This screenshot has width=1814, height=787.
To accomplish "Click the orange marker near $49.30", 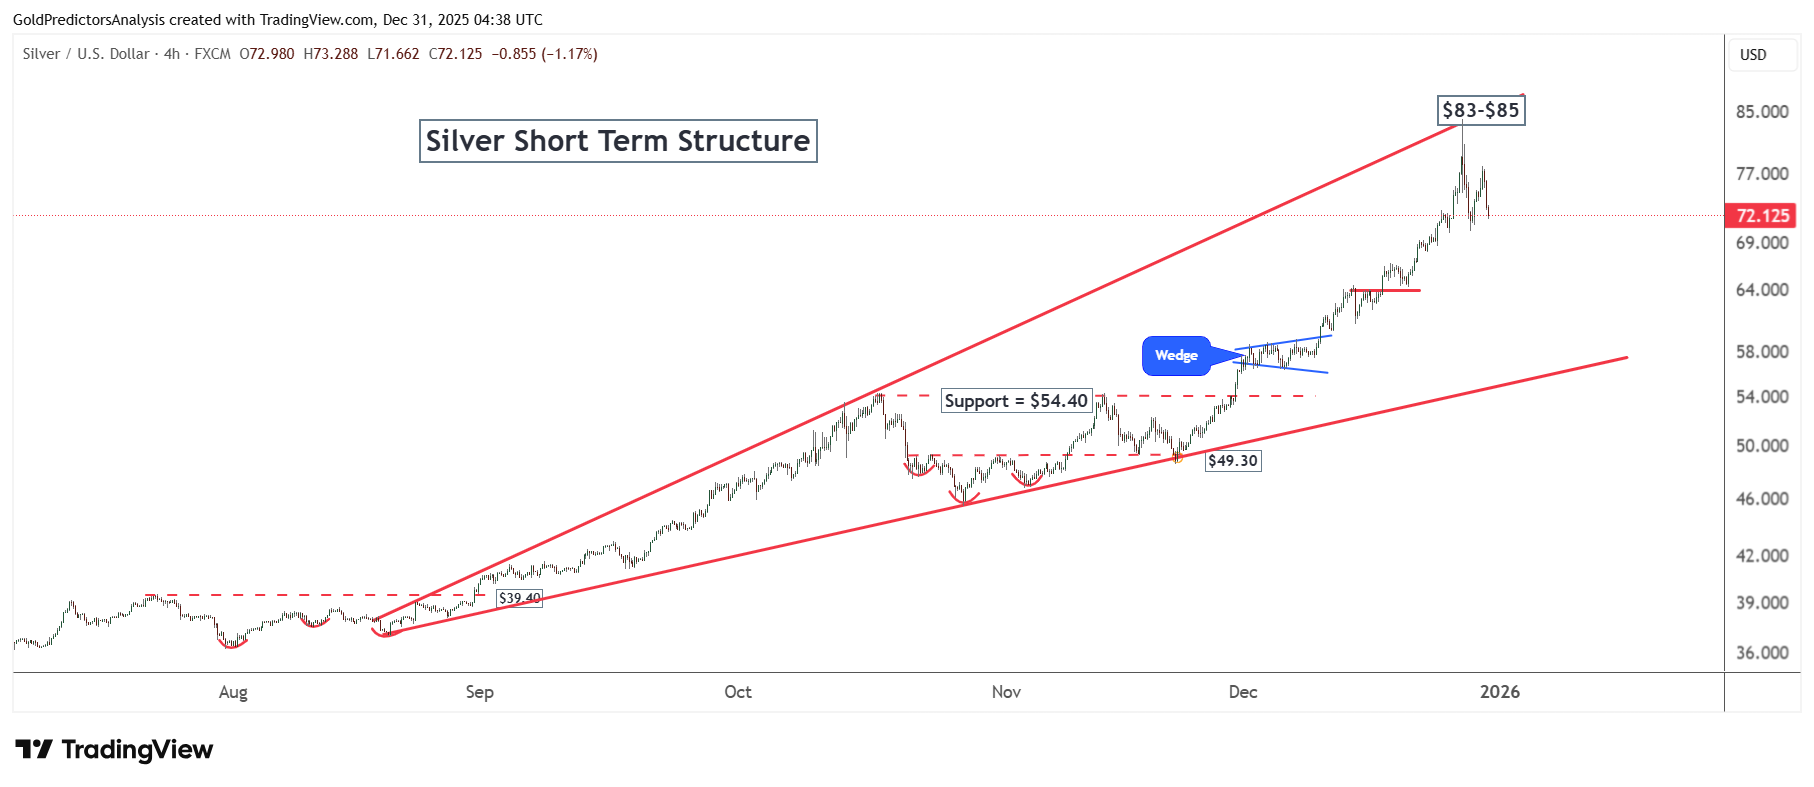I will click(x=1178, y=458).
